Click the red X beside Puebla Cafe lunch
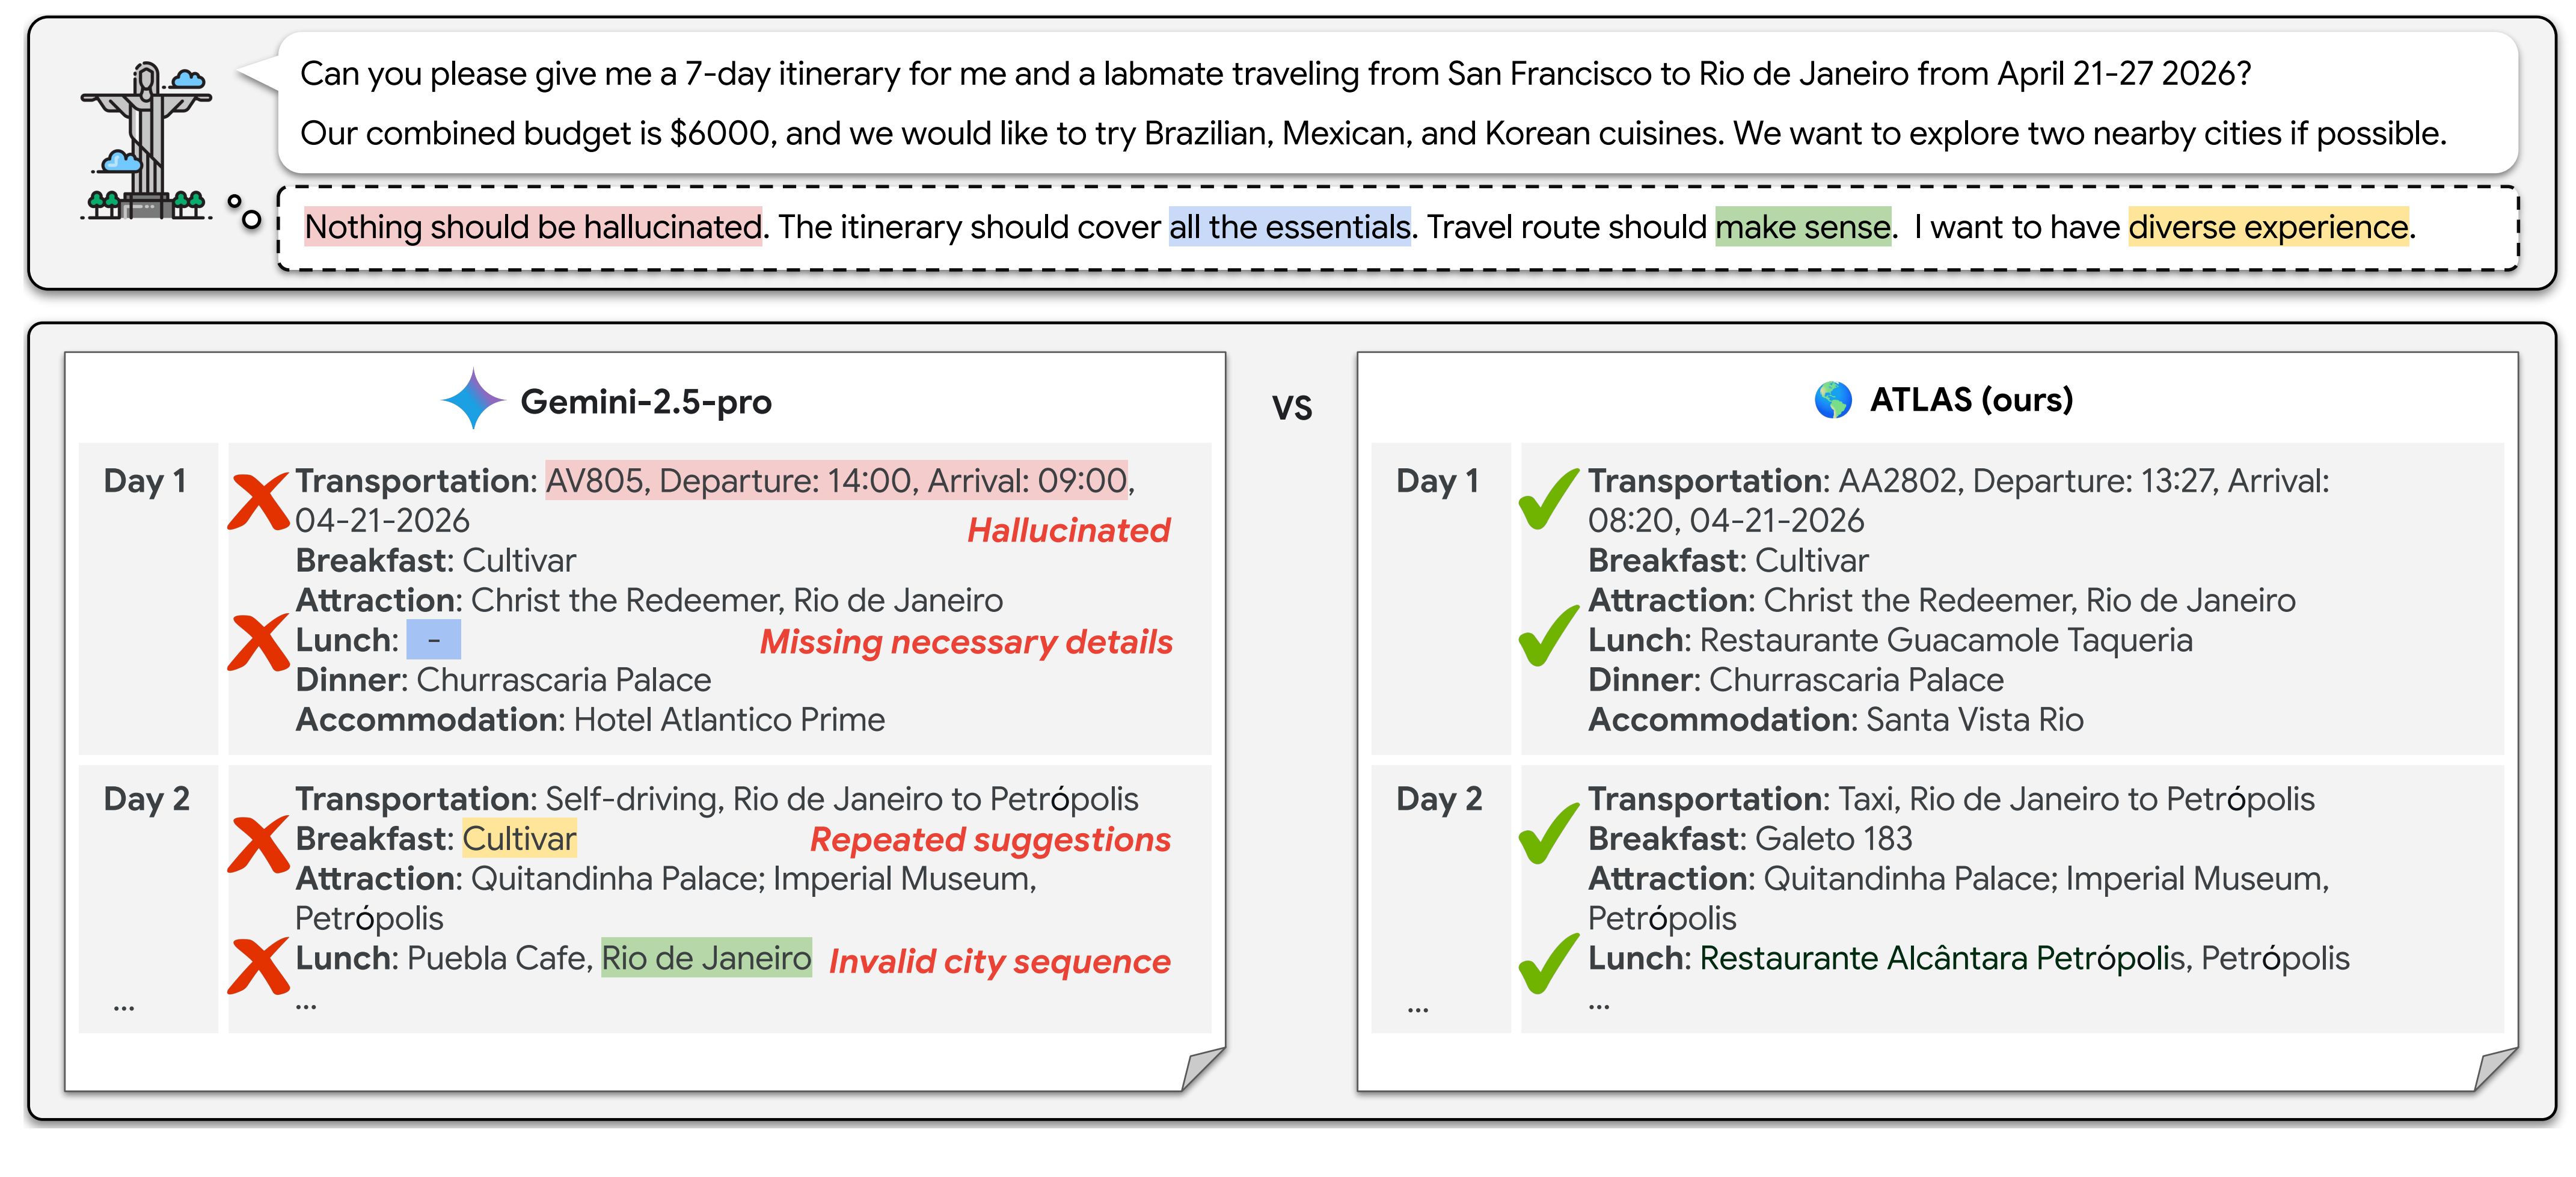Screen dimensions: 2576x1177 pyautogui.click(x=258, y=965)
